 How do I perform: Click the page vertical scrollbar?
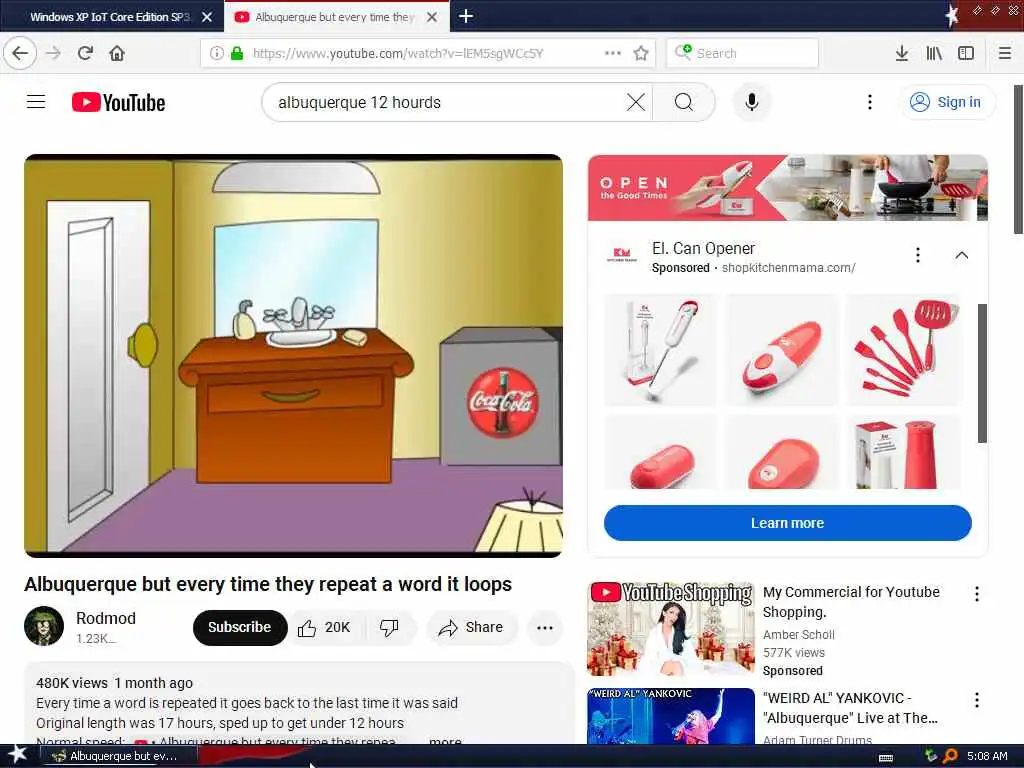pos(1018,159)
